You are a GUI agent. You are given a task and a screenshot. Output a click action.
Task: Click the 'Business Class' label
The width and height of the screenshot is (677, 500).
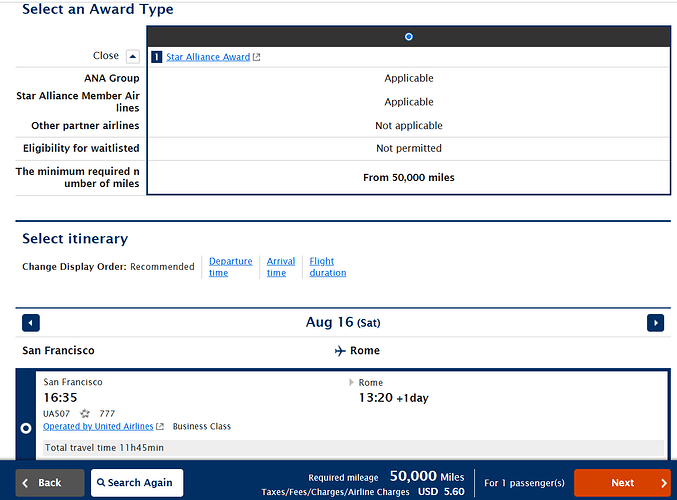202,426
